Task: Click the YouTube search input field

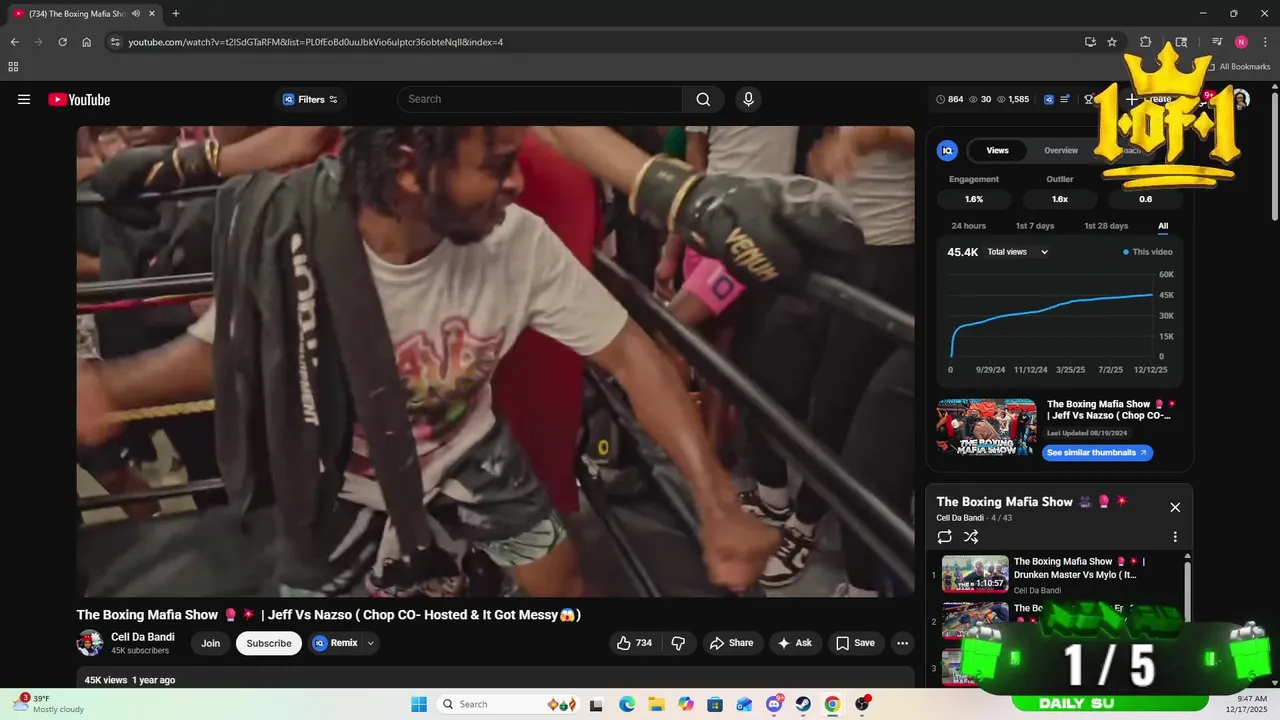Action: [x=540, y=99]
